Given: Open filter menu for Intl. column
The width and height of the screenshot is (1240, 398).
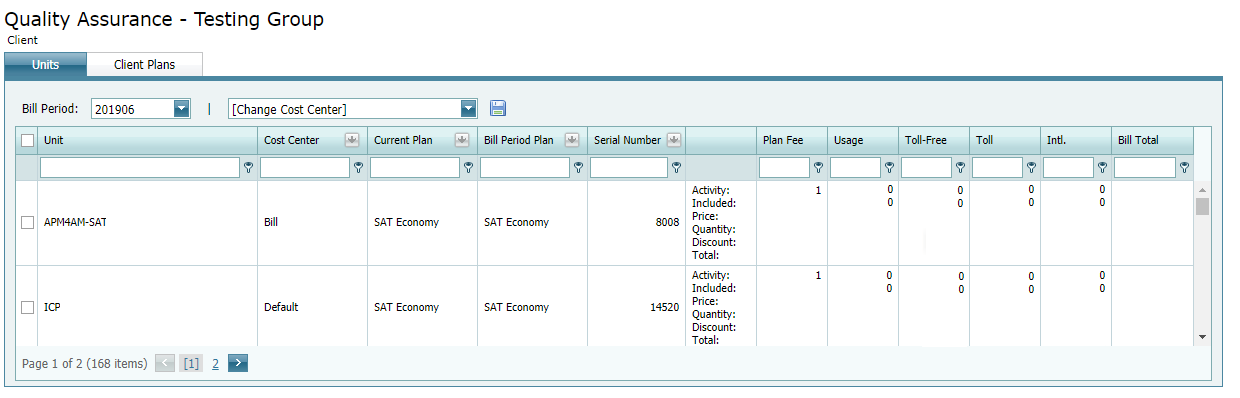Looking at the screenshot, I should click(1102, 168).
